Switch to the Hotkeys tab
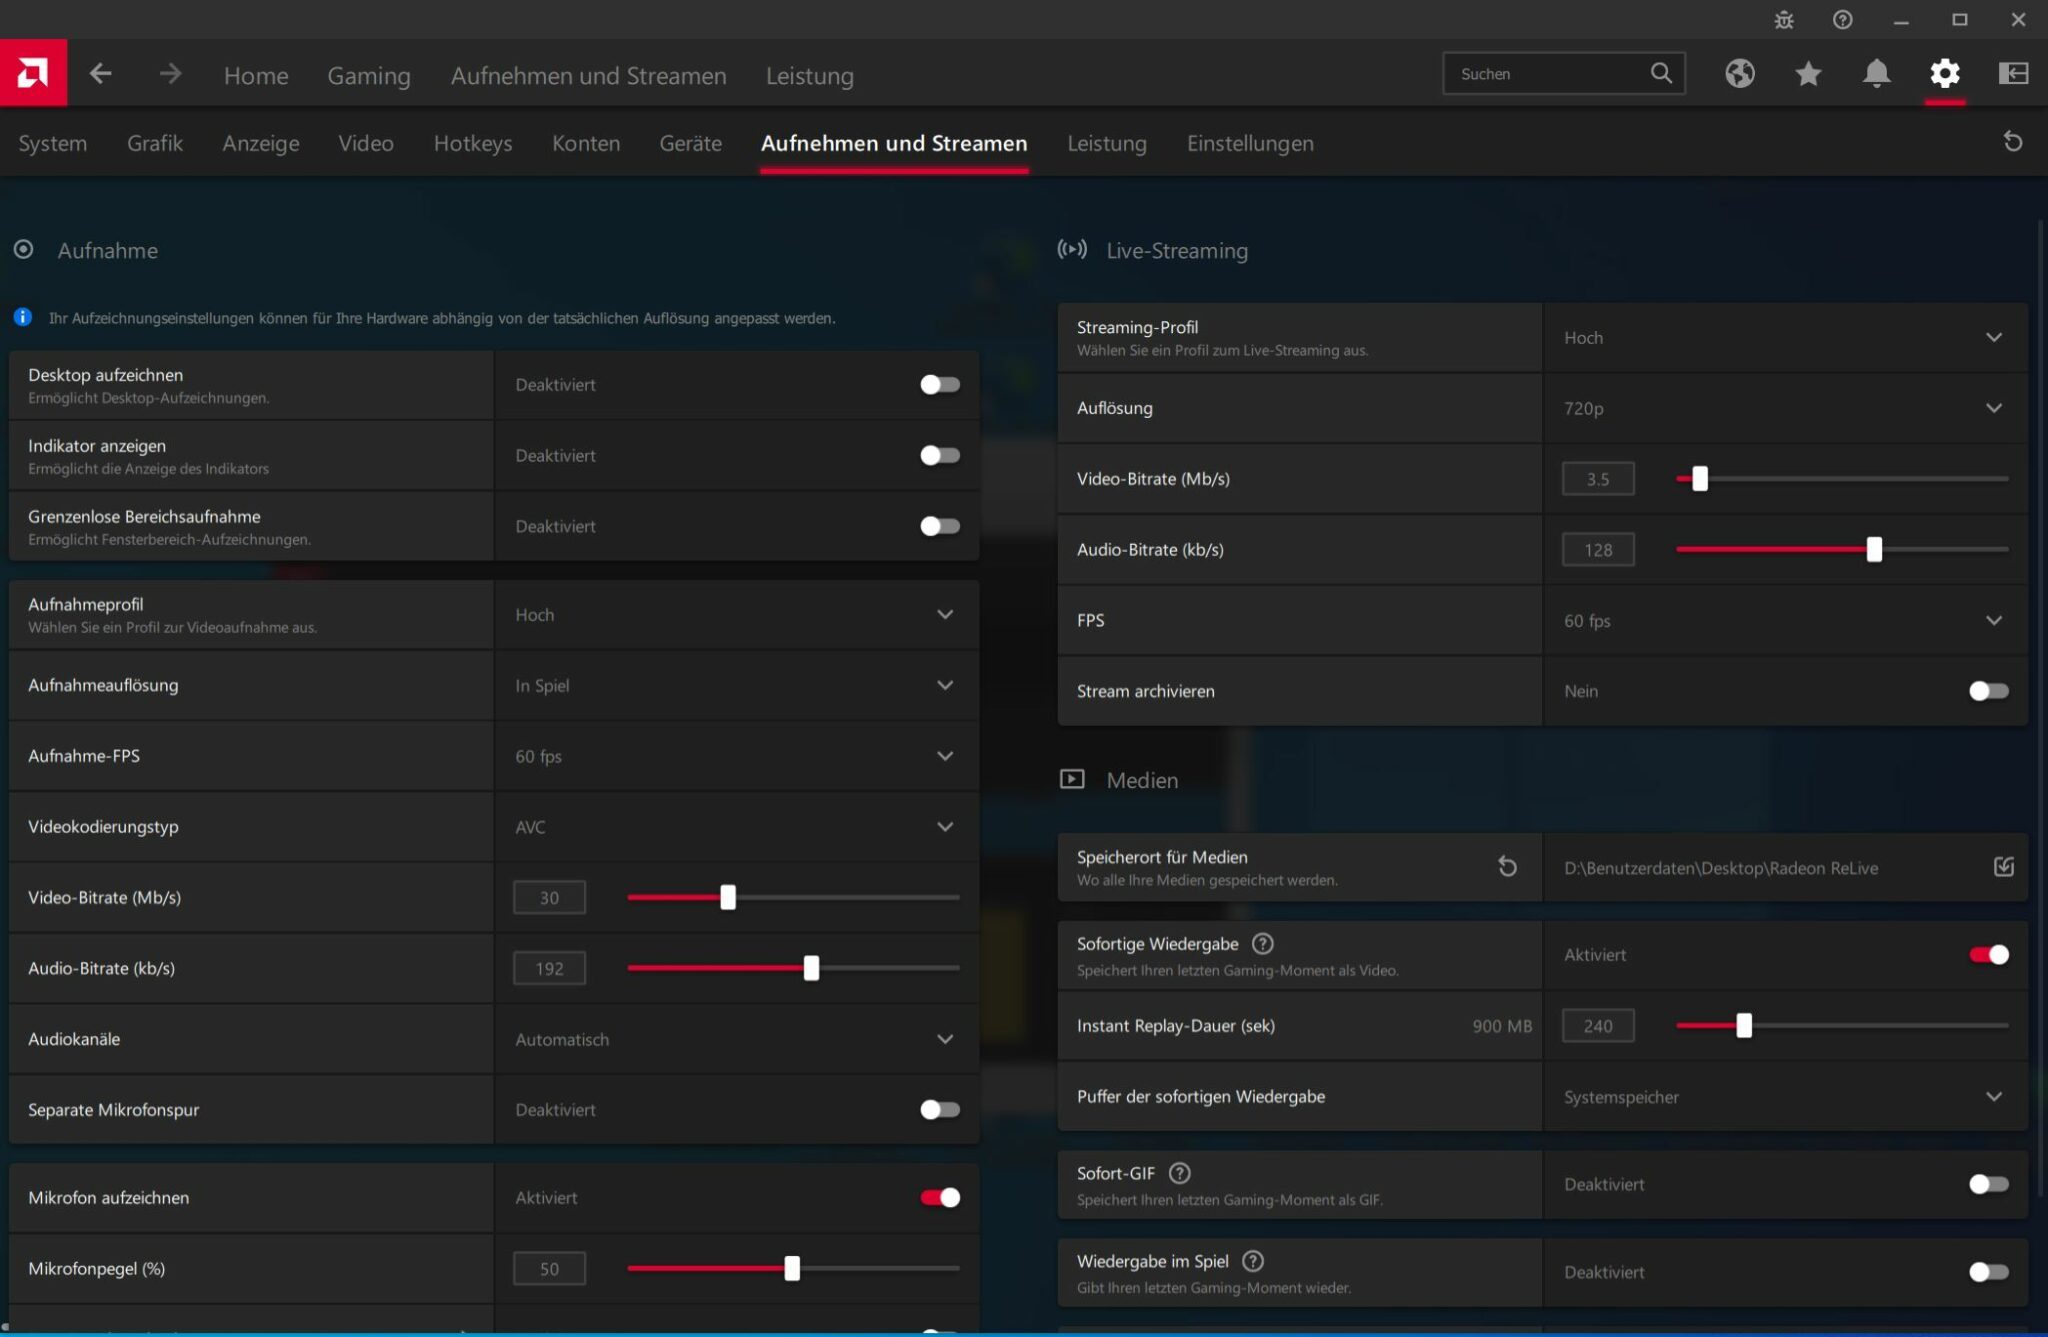 pos(473,143)
